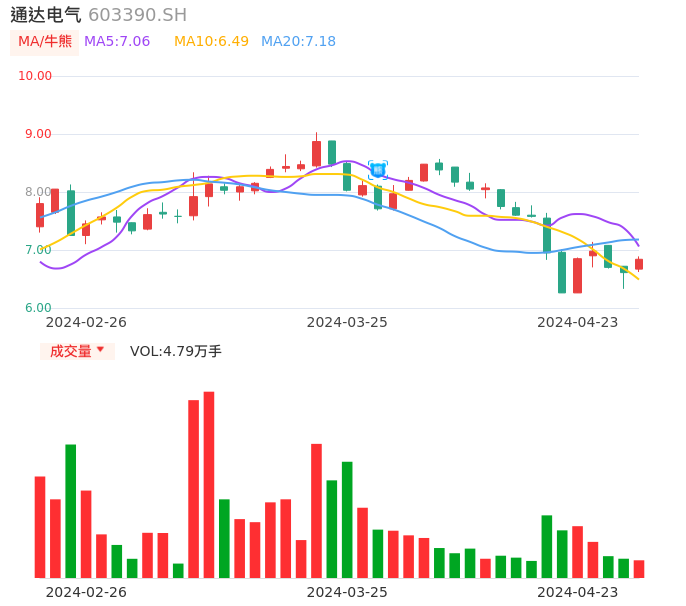This screenshot has width=686, height=606.
Task: Click the 2024-03-25 label under price chart
Action: pyautogui.click(x=347, y=322)
